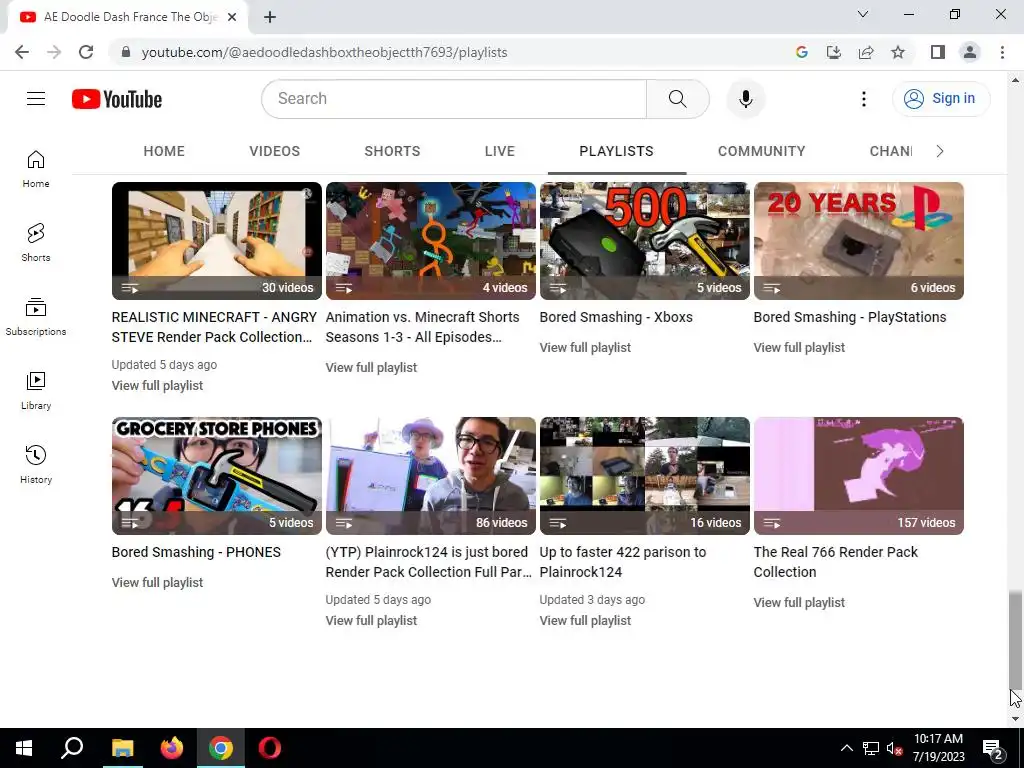
Task: Click the YouTube Search input field
Action: coord(455,99)
